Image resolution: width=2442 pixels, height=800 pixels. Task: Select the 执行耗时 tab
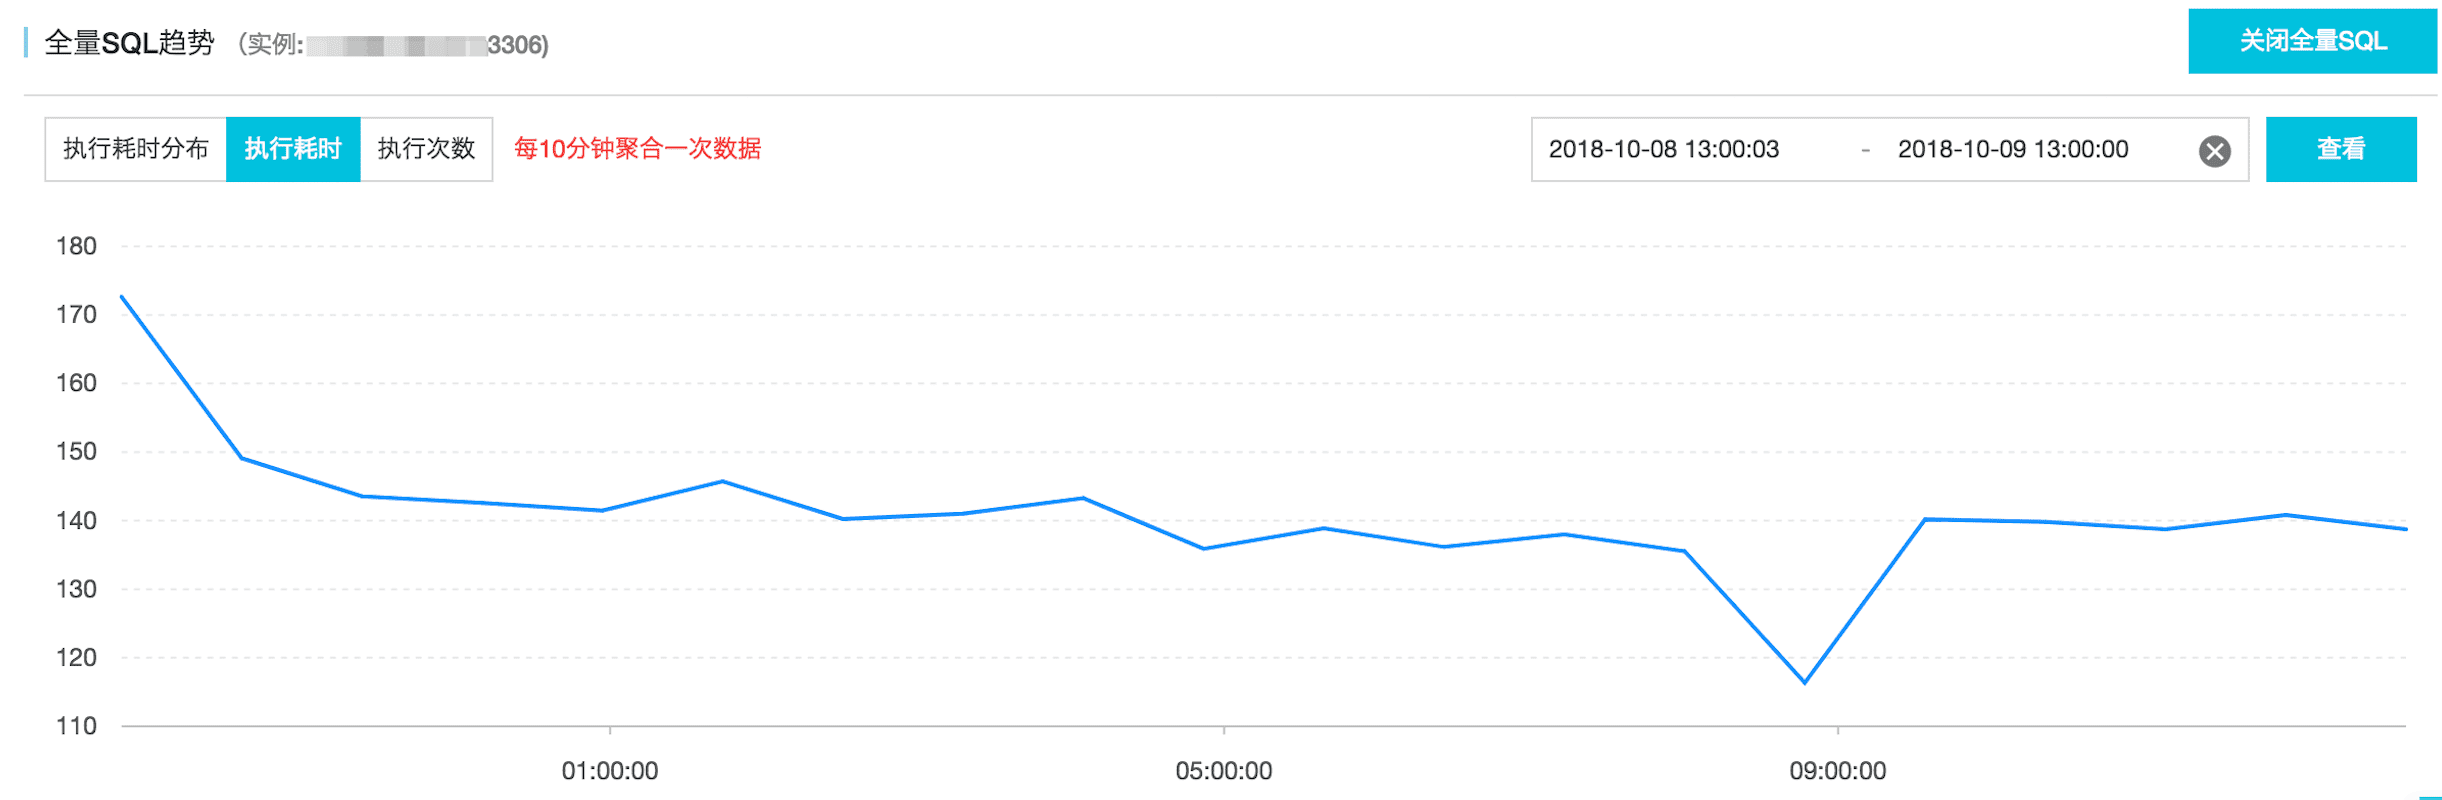[293, 149]
